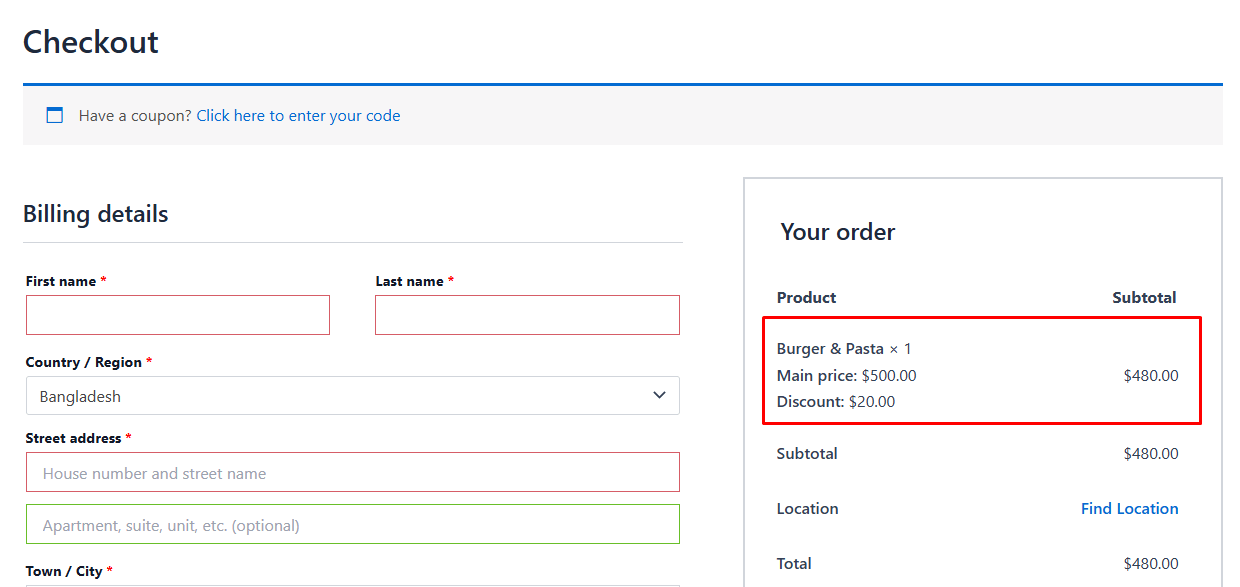The width and height of the screenshot is (1240, 587).
Task: Click the Discount $20.00 line
Action: point(836,402)
